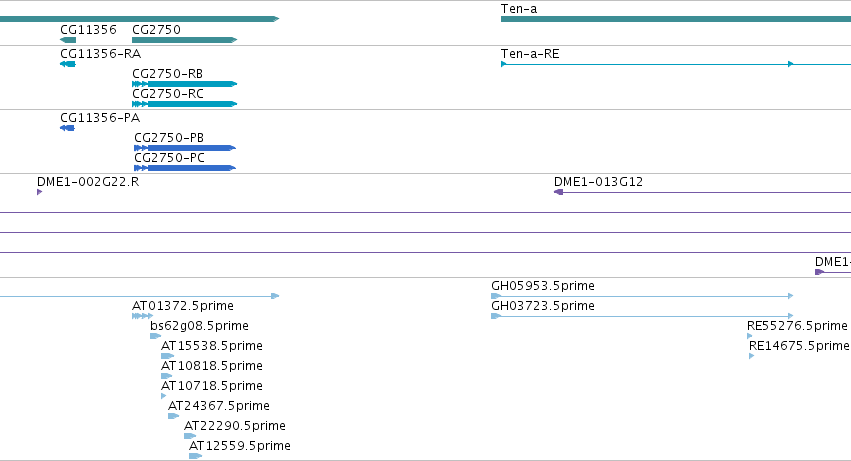Viewport: 851px width, 461px height.
Task: Select the AT15538.5prime EST glyph
Action: click(167, 356)
